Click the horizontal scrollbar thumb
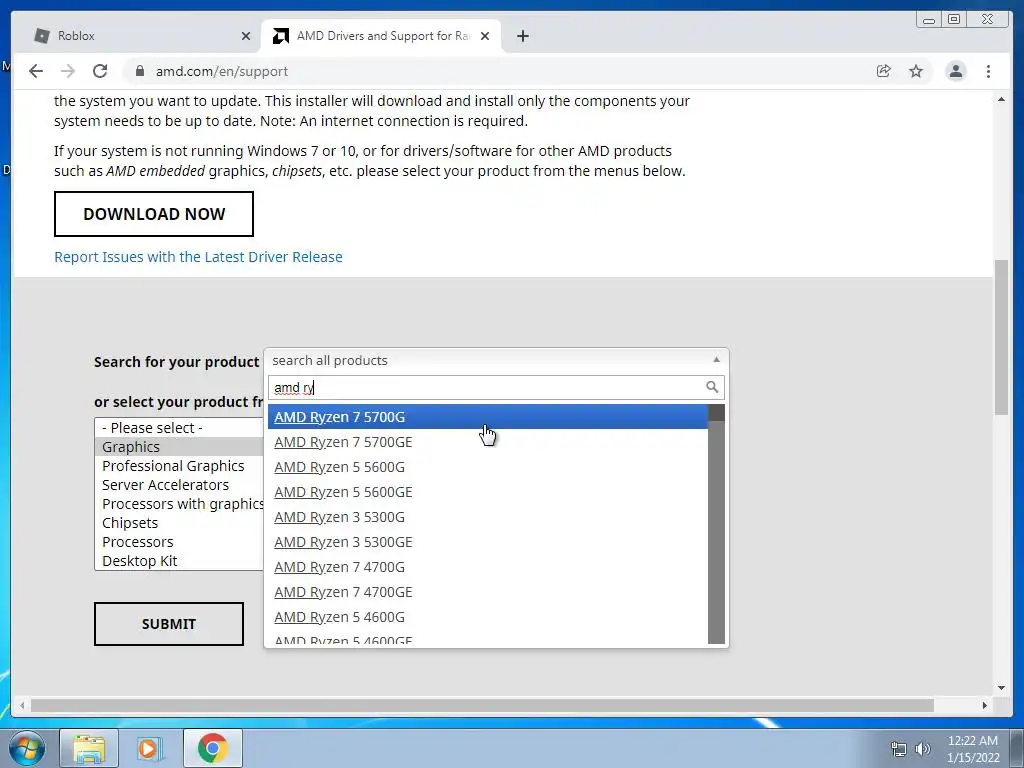The width and height of the screenshot is (1024, 768). point(482,705)
